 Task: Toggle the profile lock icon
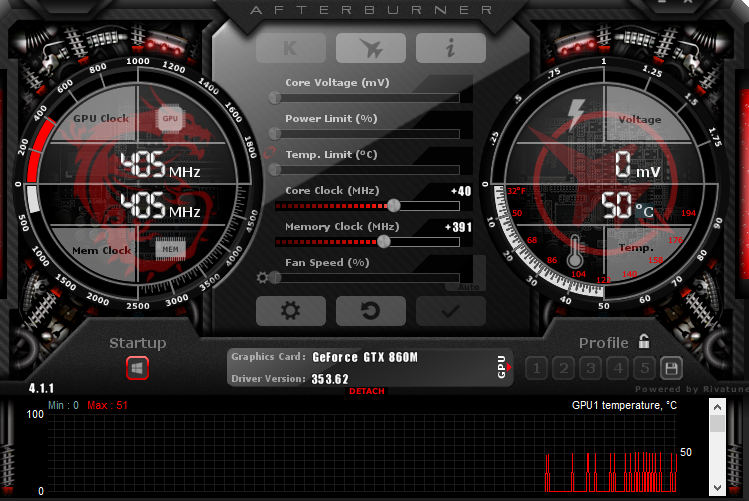coord(644,341)
